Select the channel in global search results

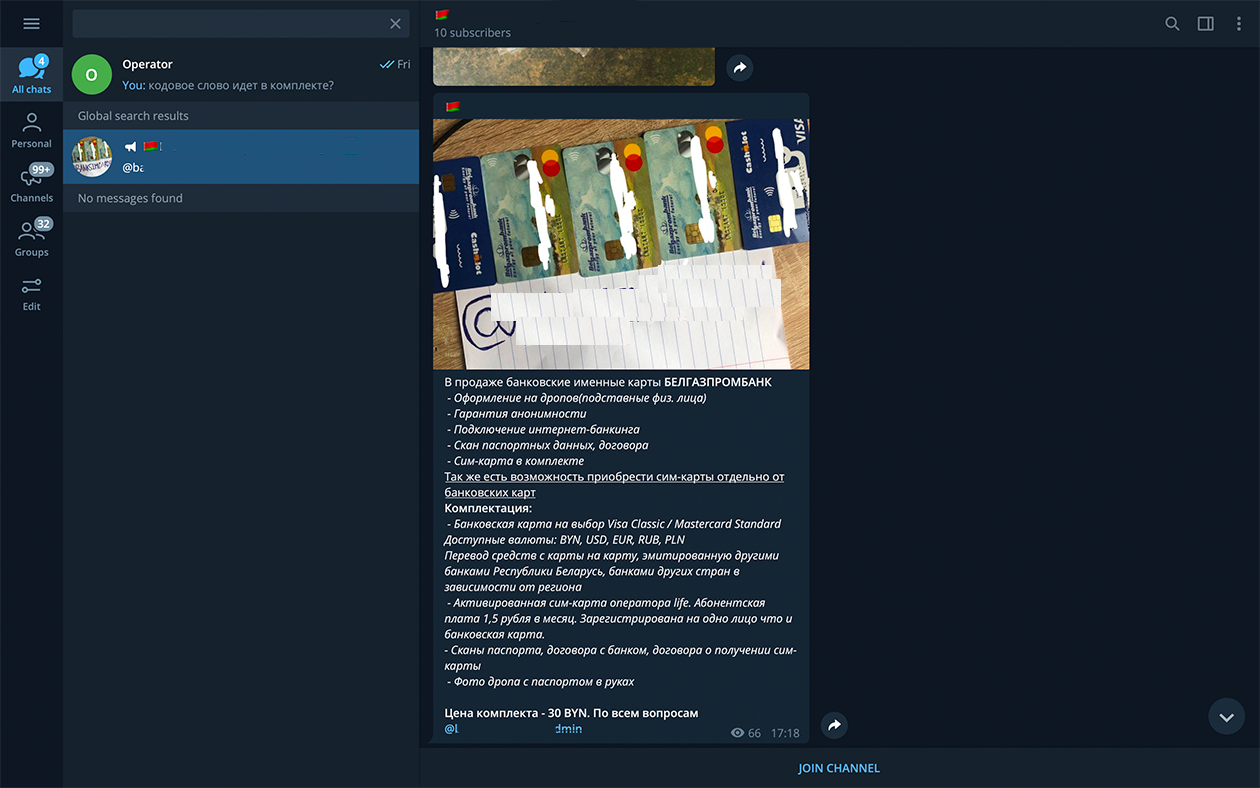pos(241,157)
